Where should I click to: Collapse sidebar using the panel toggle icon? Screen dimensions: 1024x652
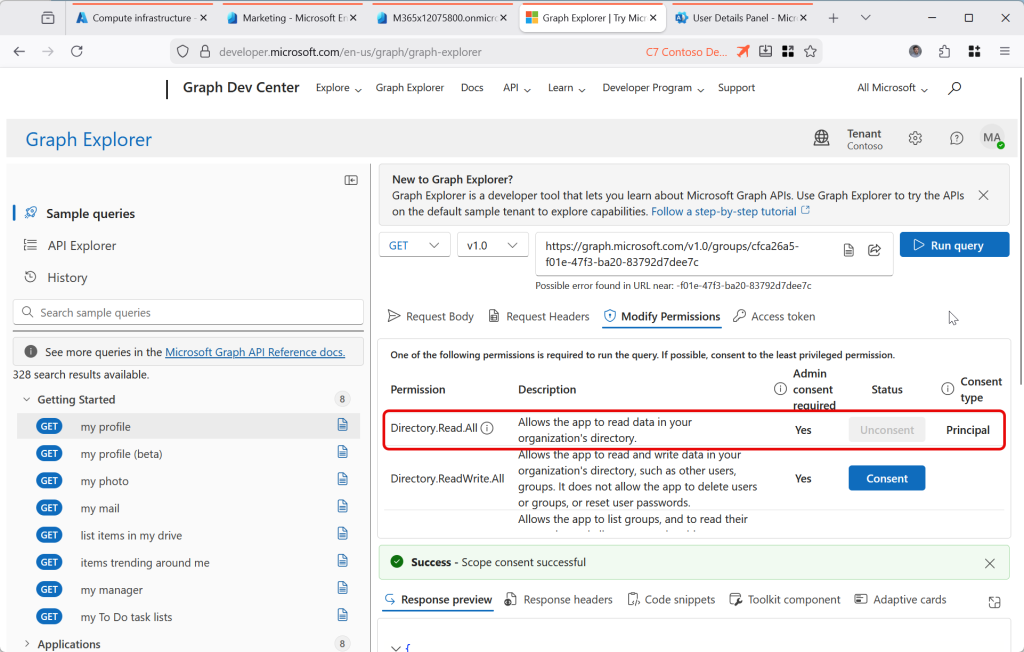(351, 180)
